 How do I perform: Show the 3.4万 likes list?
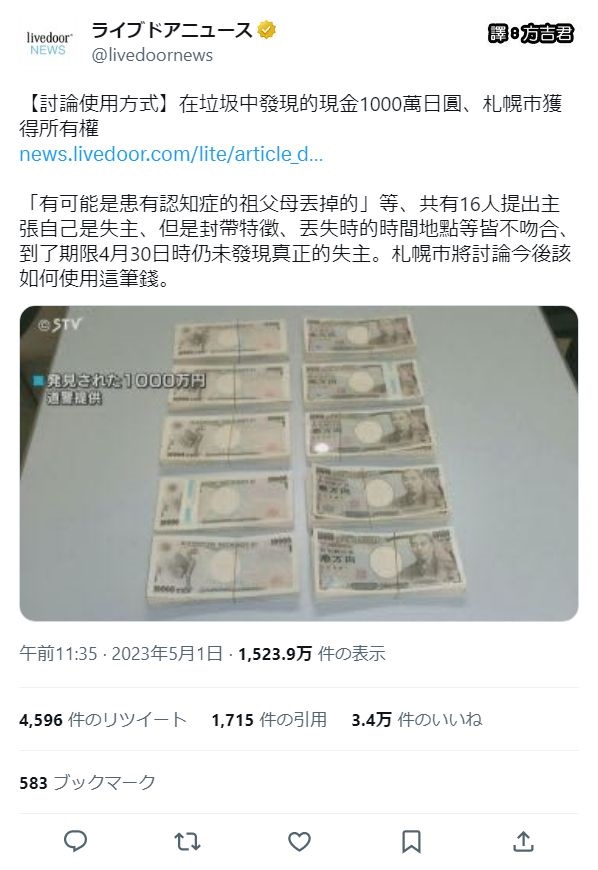417,720
